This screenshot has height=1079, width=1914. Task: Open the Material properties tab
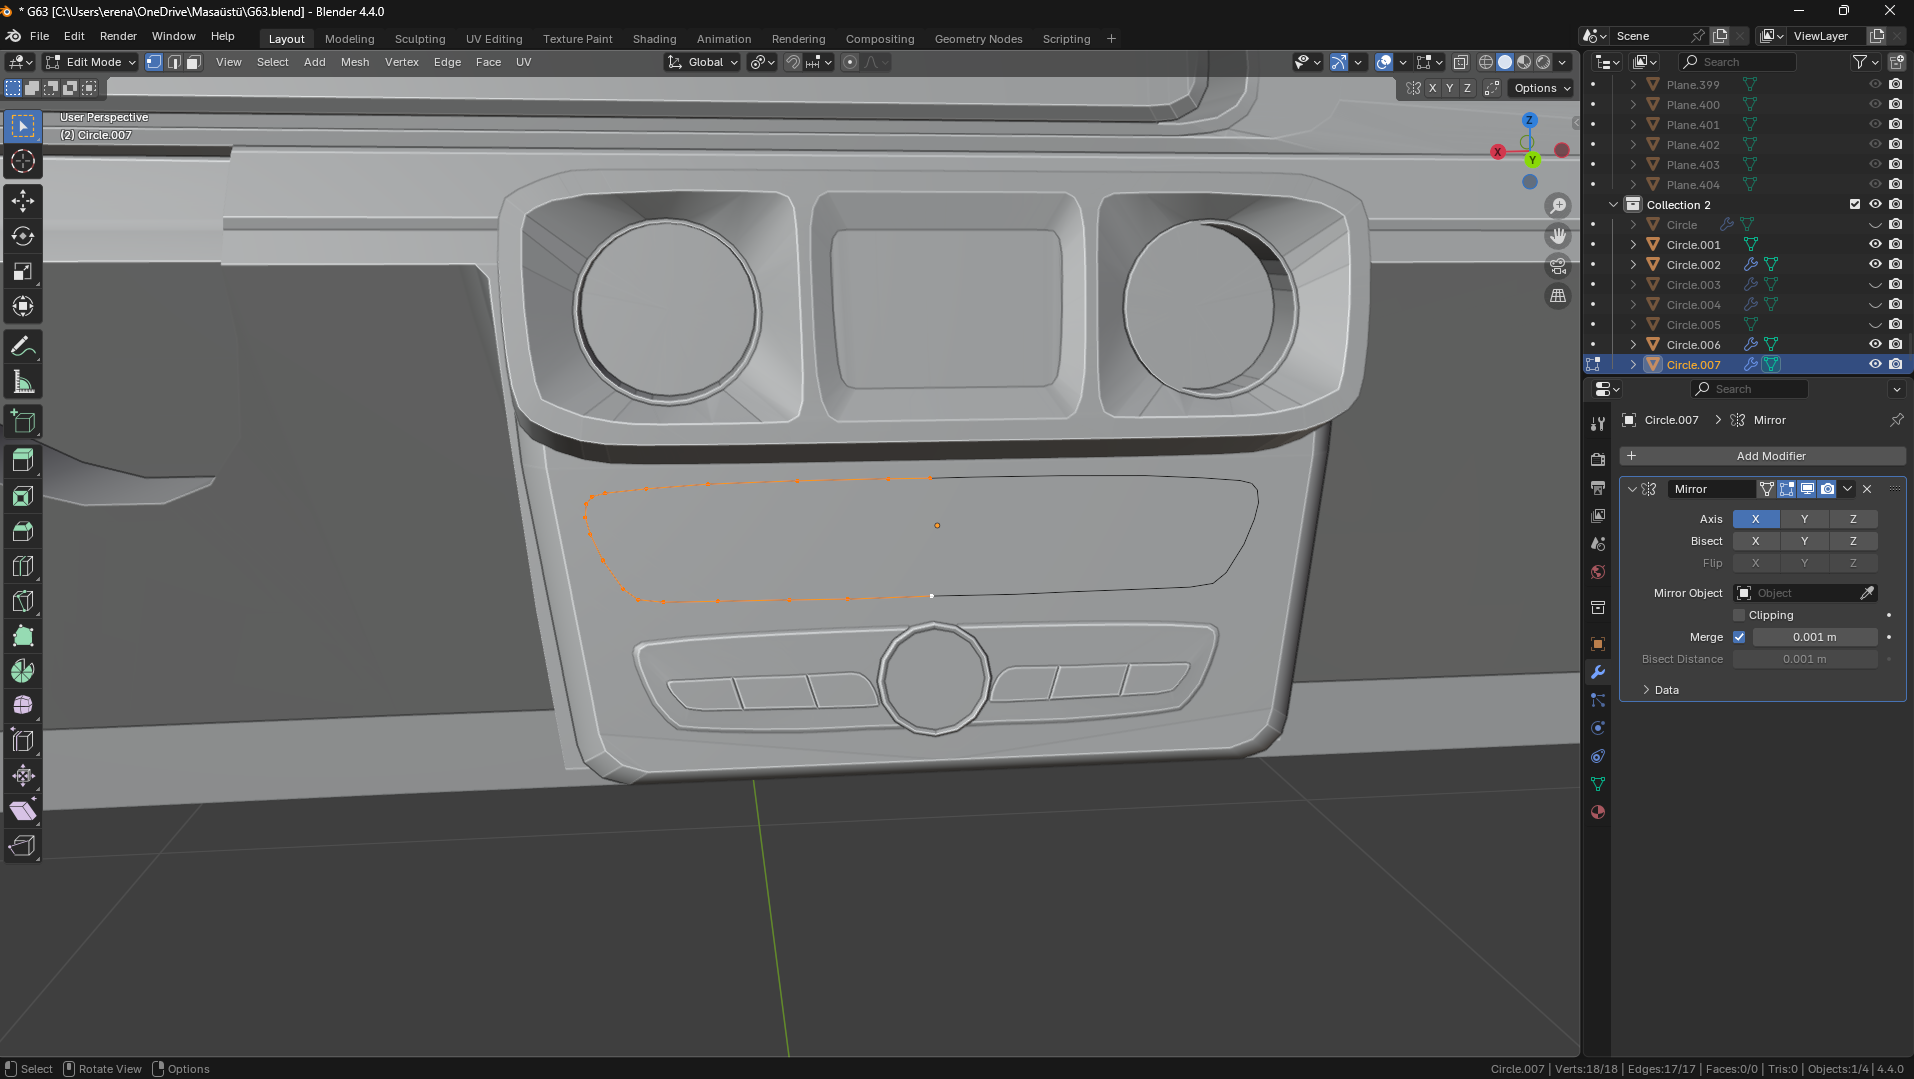(1598, 812)
